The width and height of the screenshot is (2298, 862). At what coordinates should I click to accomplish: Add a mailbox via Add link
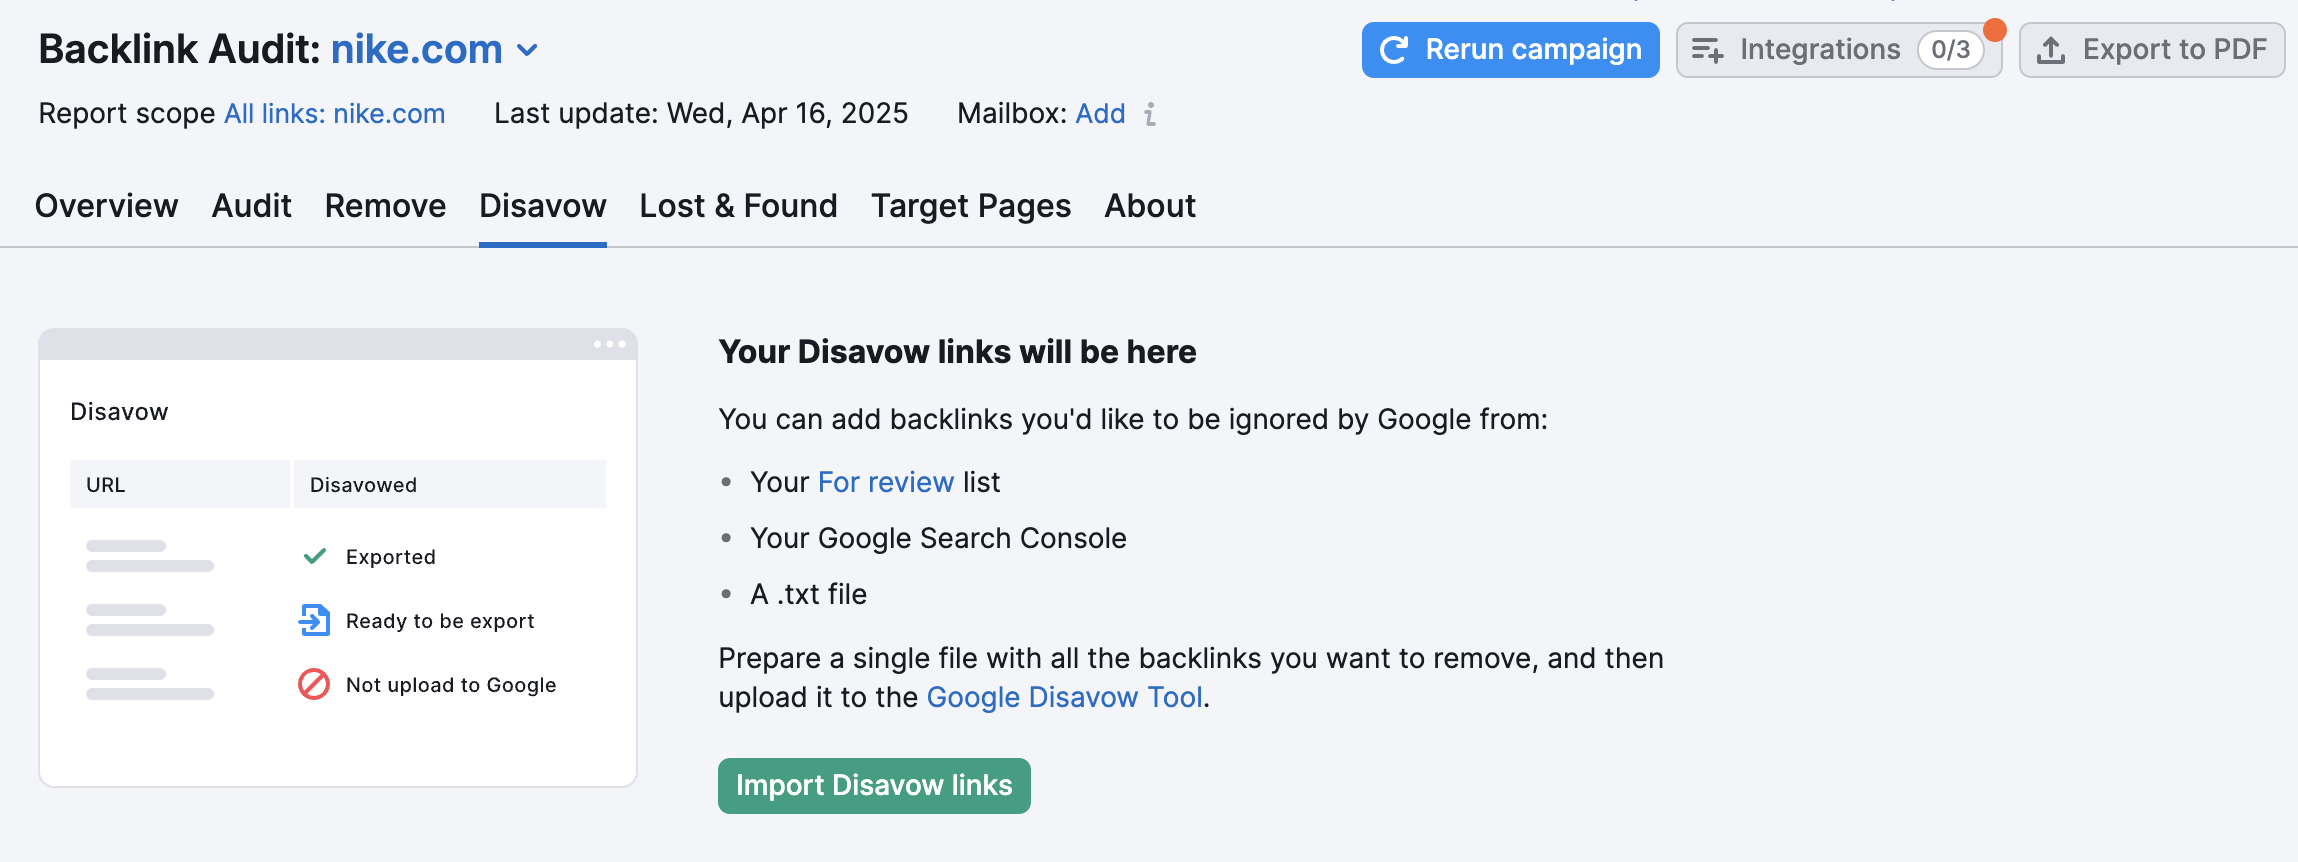tap(1100, 114)
